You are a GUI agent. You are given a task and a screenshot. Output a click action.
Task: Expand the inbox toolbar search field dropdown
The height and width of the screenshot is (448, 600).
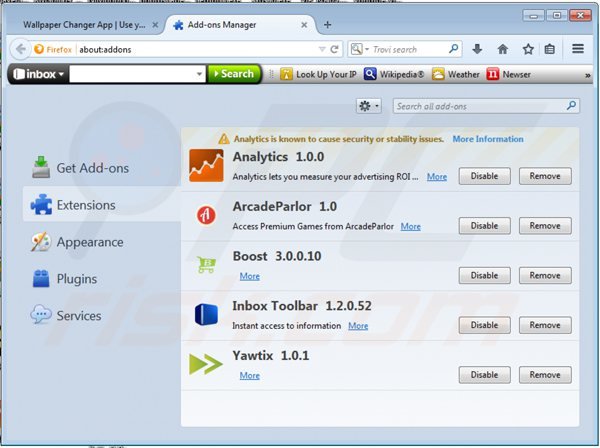click(x=199, y=74)
